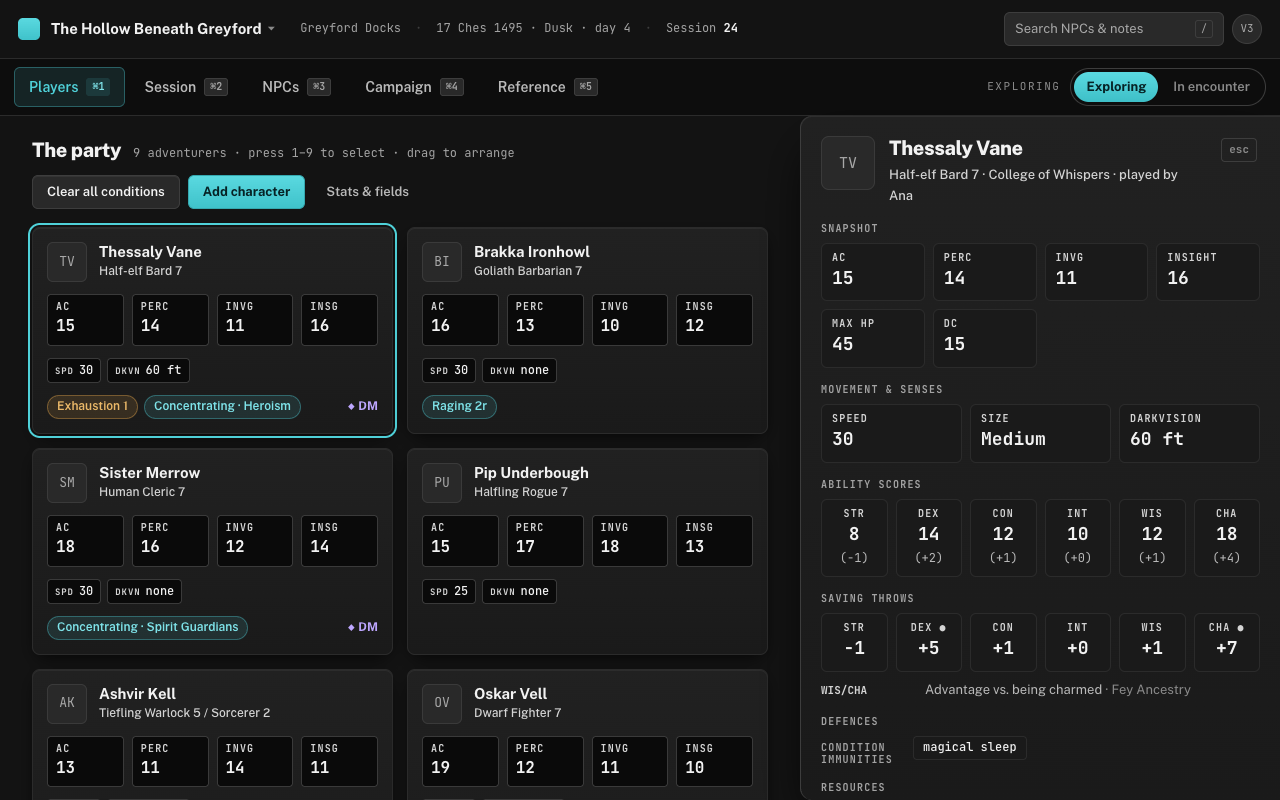The width and height of the screenshot is (1280, 800).
Task: Click the DEX +5 saving throw
Action: pyautogui.click(x=928, y=642)
